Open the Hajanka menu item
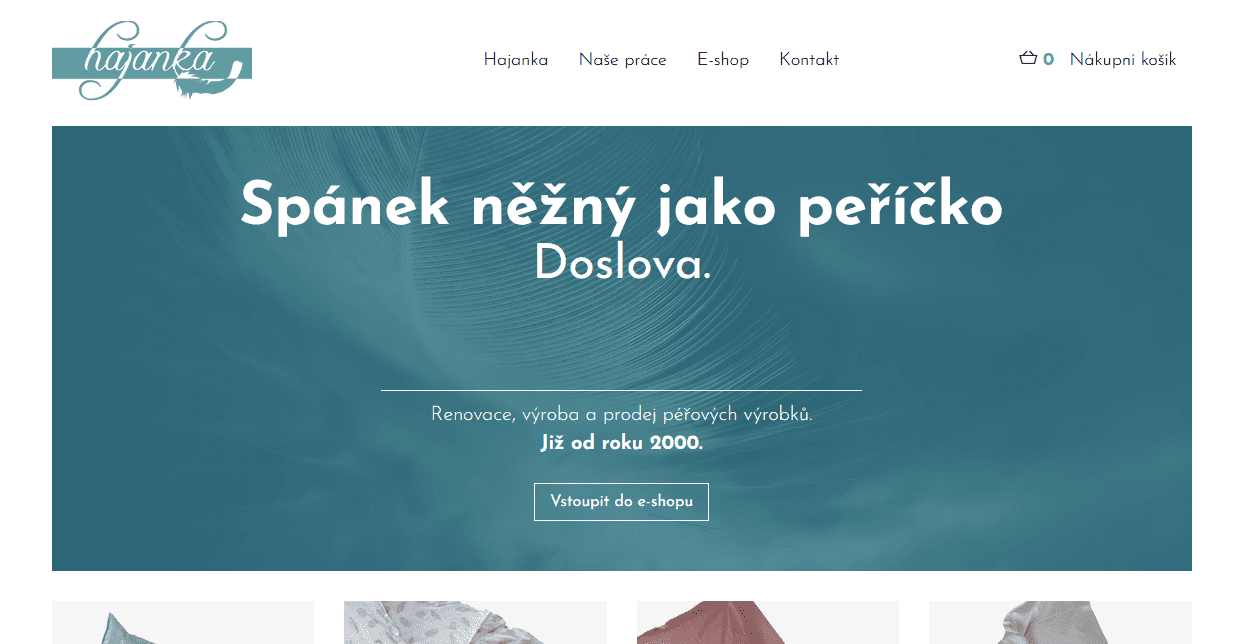Viewport: 1239px width, 644px height. point(516,60)
